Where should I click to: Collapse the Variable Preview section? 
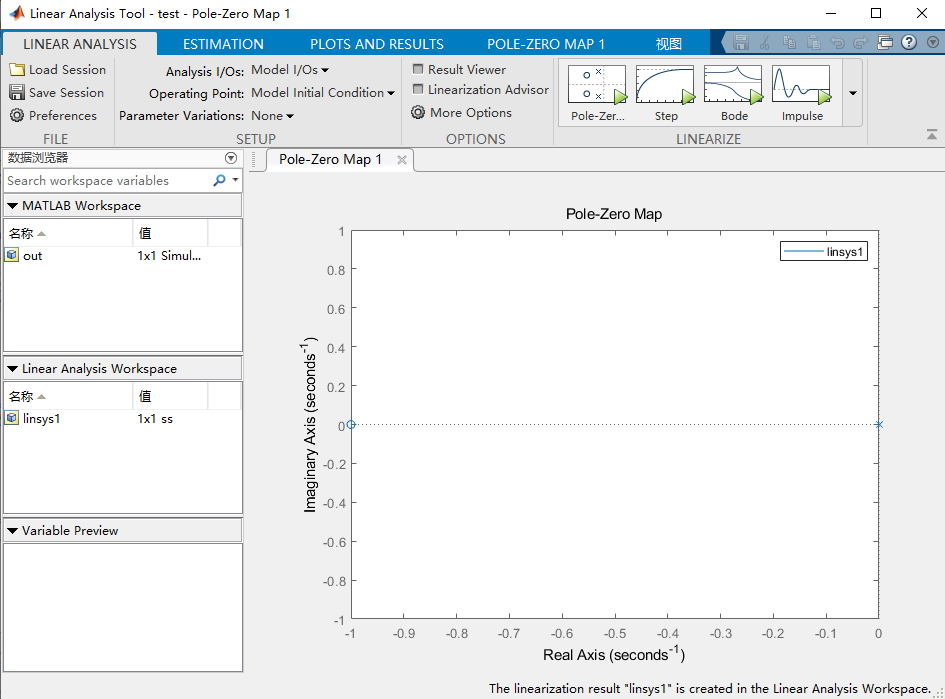point(12,531)
